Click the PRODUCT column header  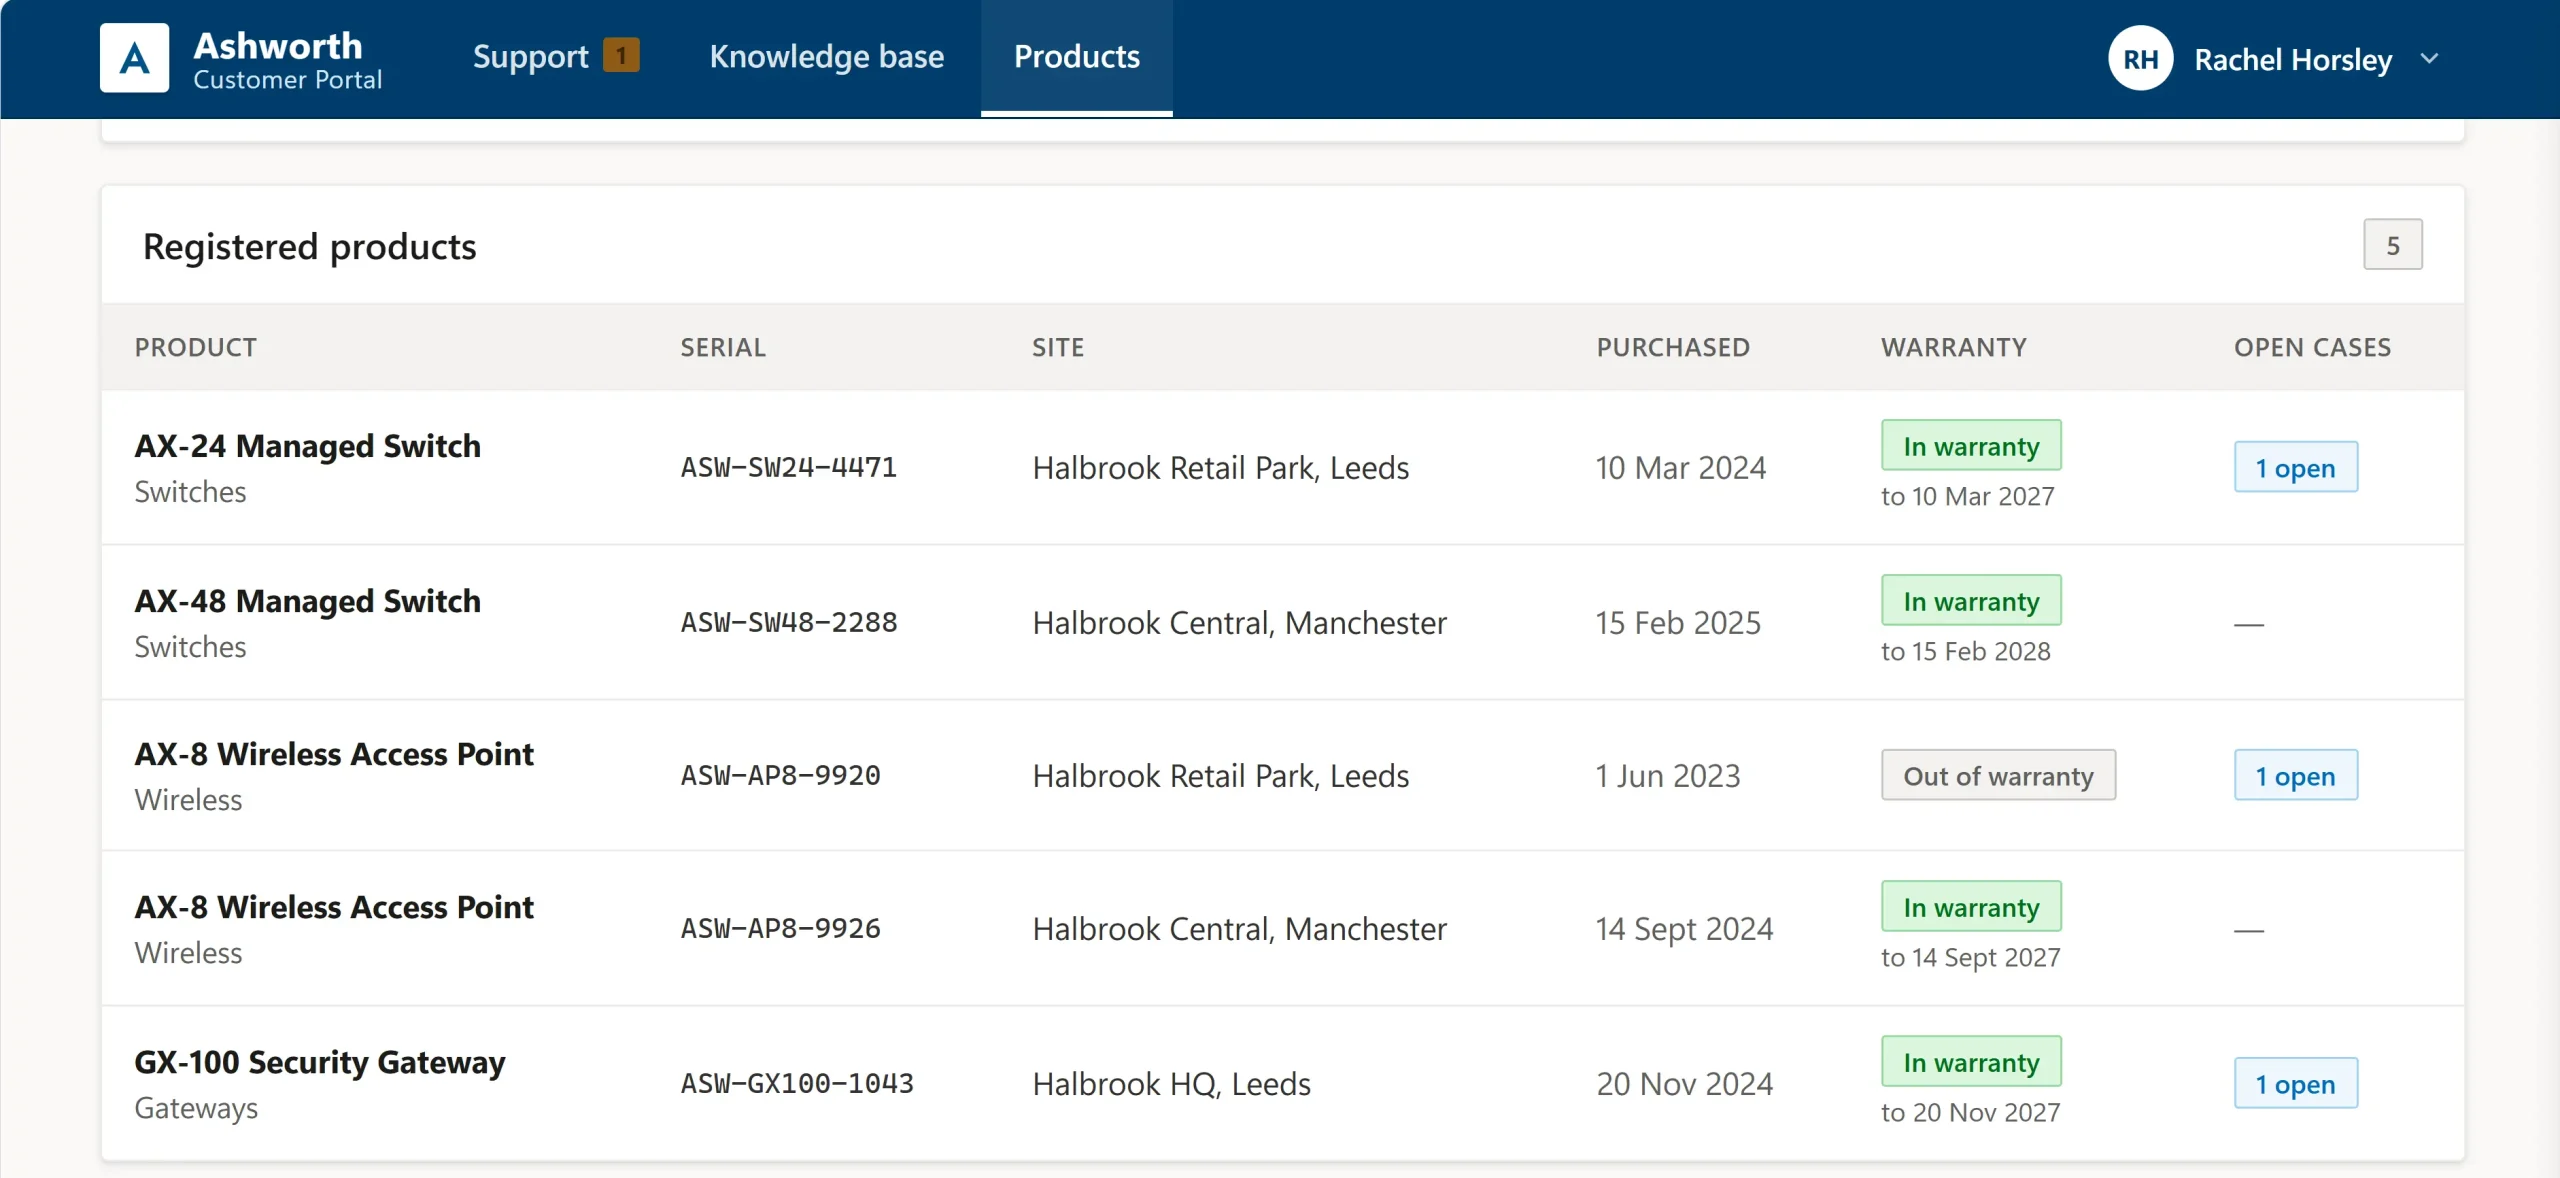[196, 347]
